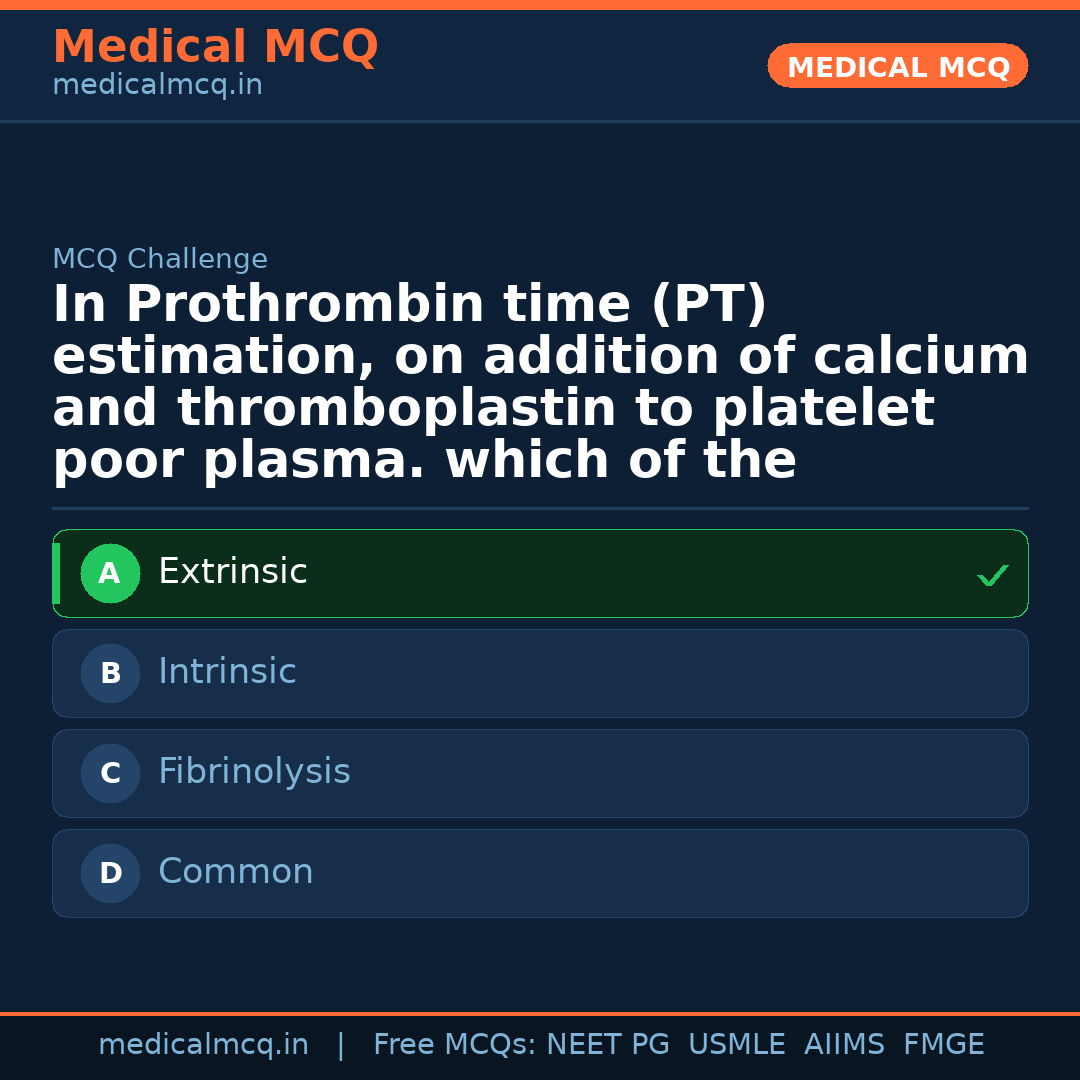
Task: Click the MCQ Challenge label
Action: tap(160, 260)
